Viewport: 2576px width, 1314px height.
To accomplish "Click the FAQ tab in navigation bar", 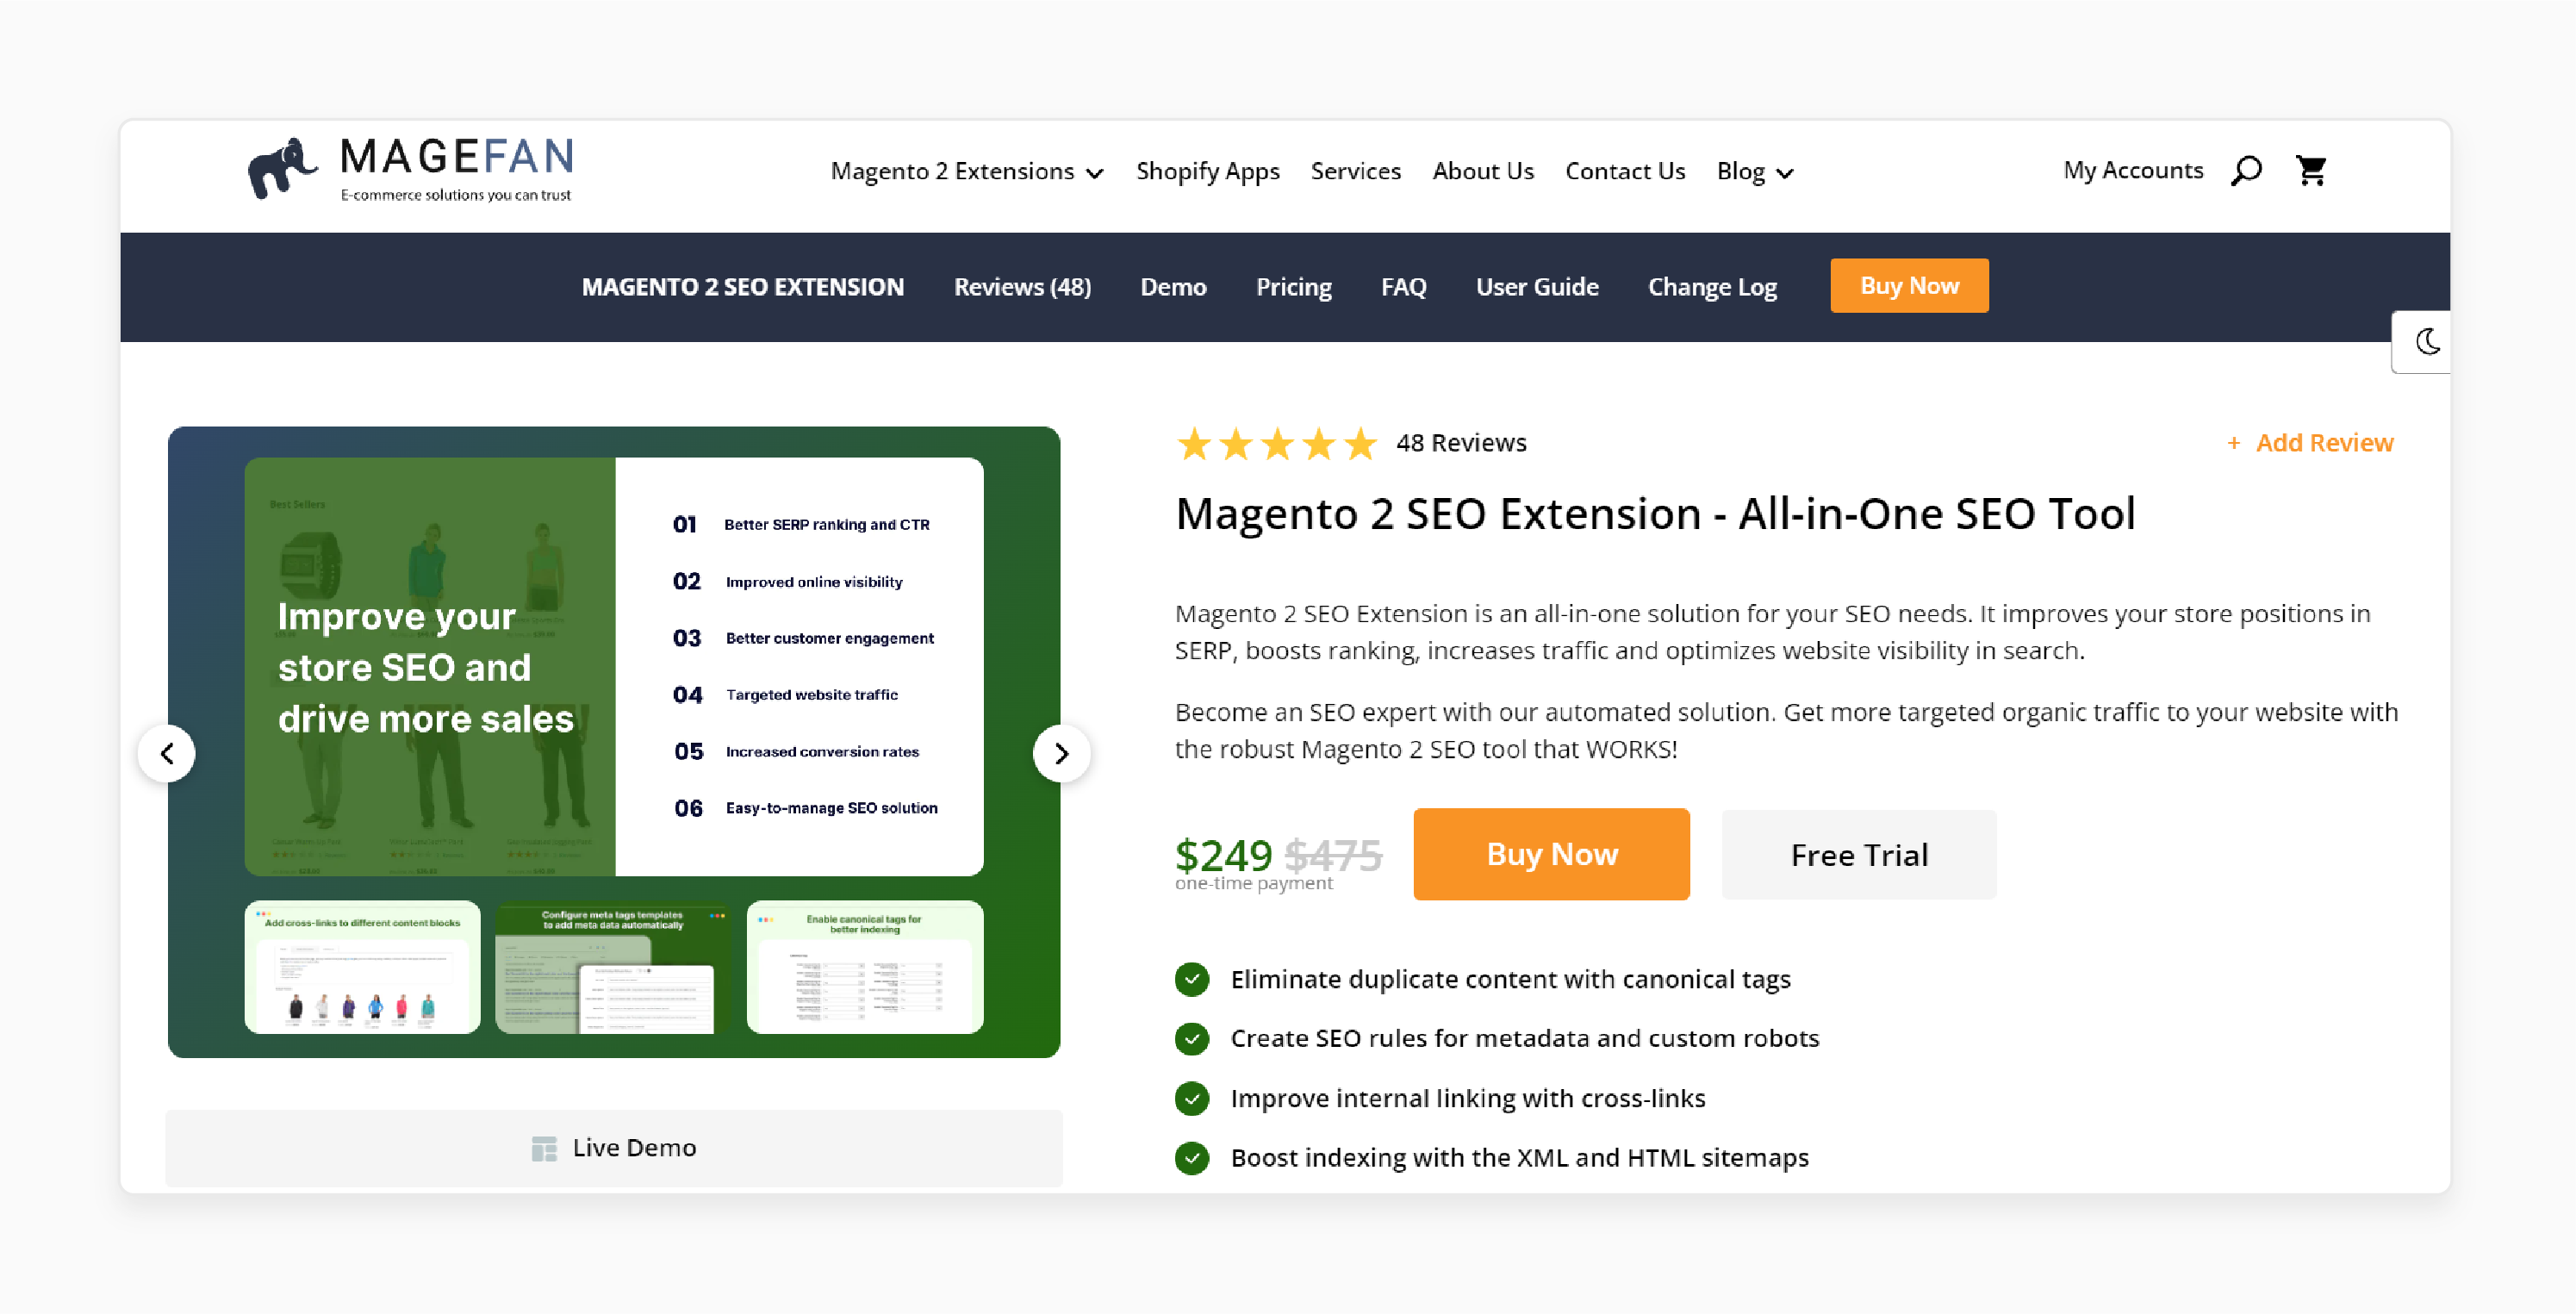I will [x=1403, y=285].
